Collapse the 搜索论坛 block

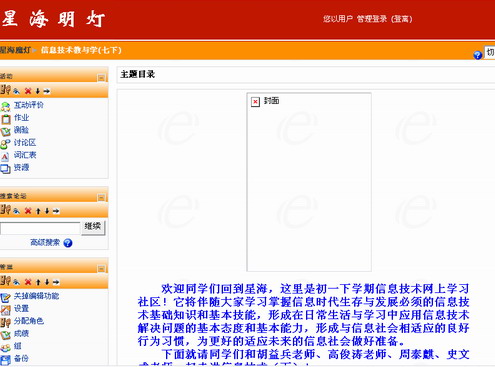click(101, 198)
